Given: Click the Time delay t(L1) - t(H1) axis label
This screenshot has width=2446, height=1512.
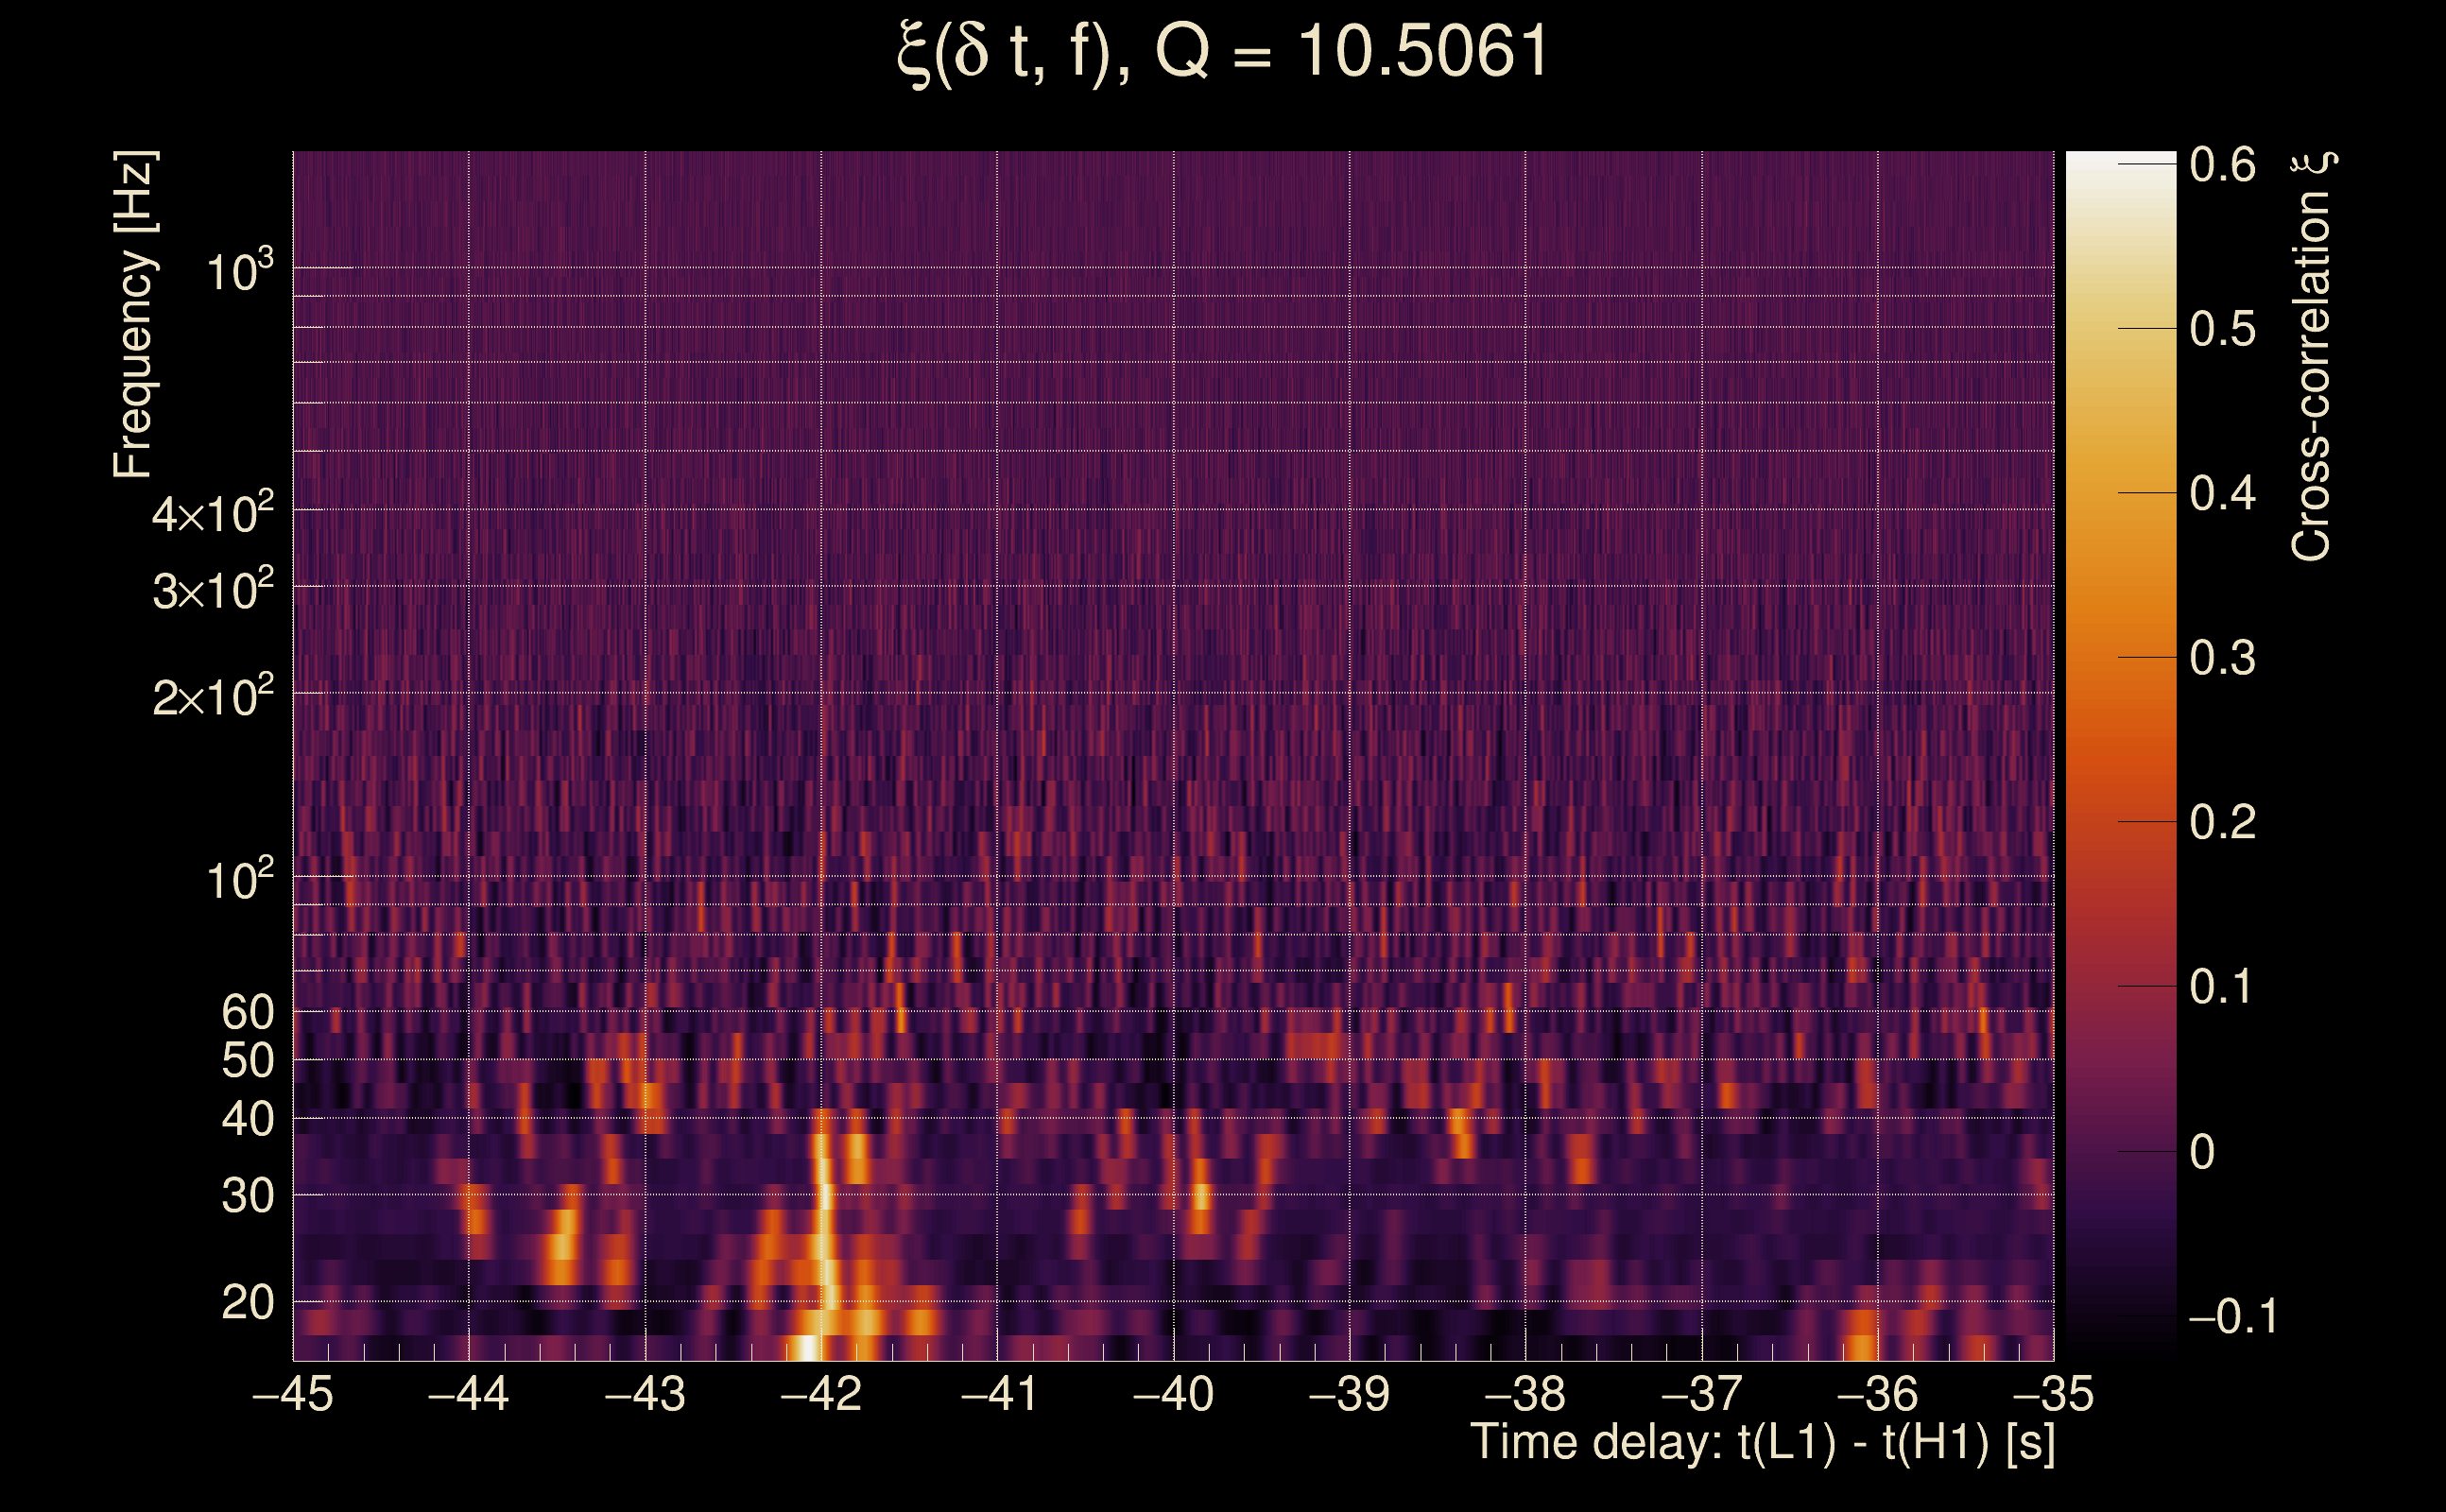Looking at the screenshot, I should tap(1763, 1443).
